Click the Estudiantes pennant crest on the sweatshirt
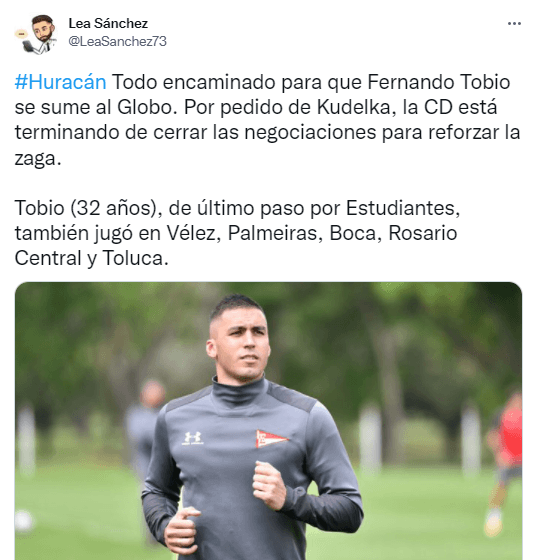 [271, 439]
